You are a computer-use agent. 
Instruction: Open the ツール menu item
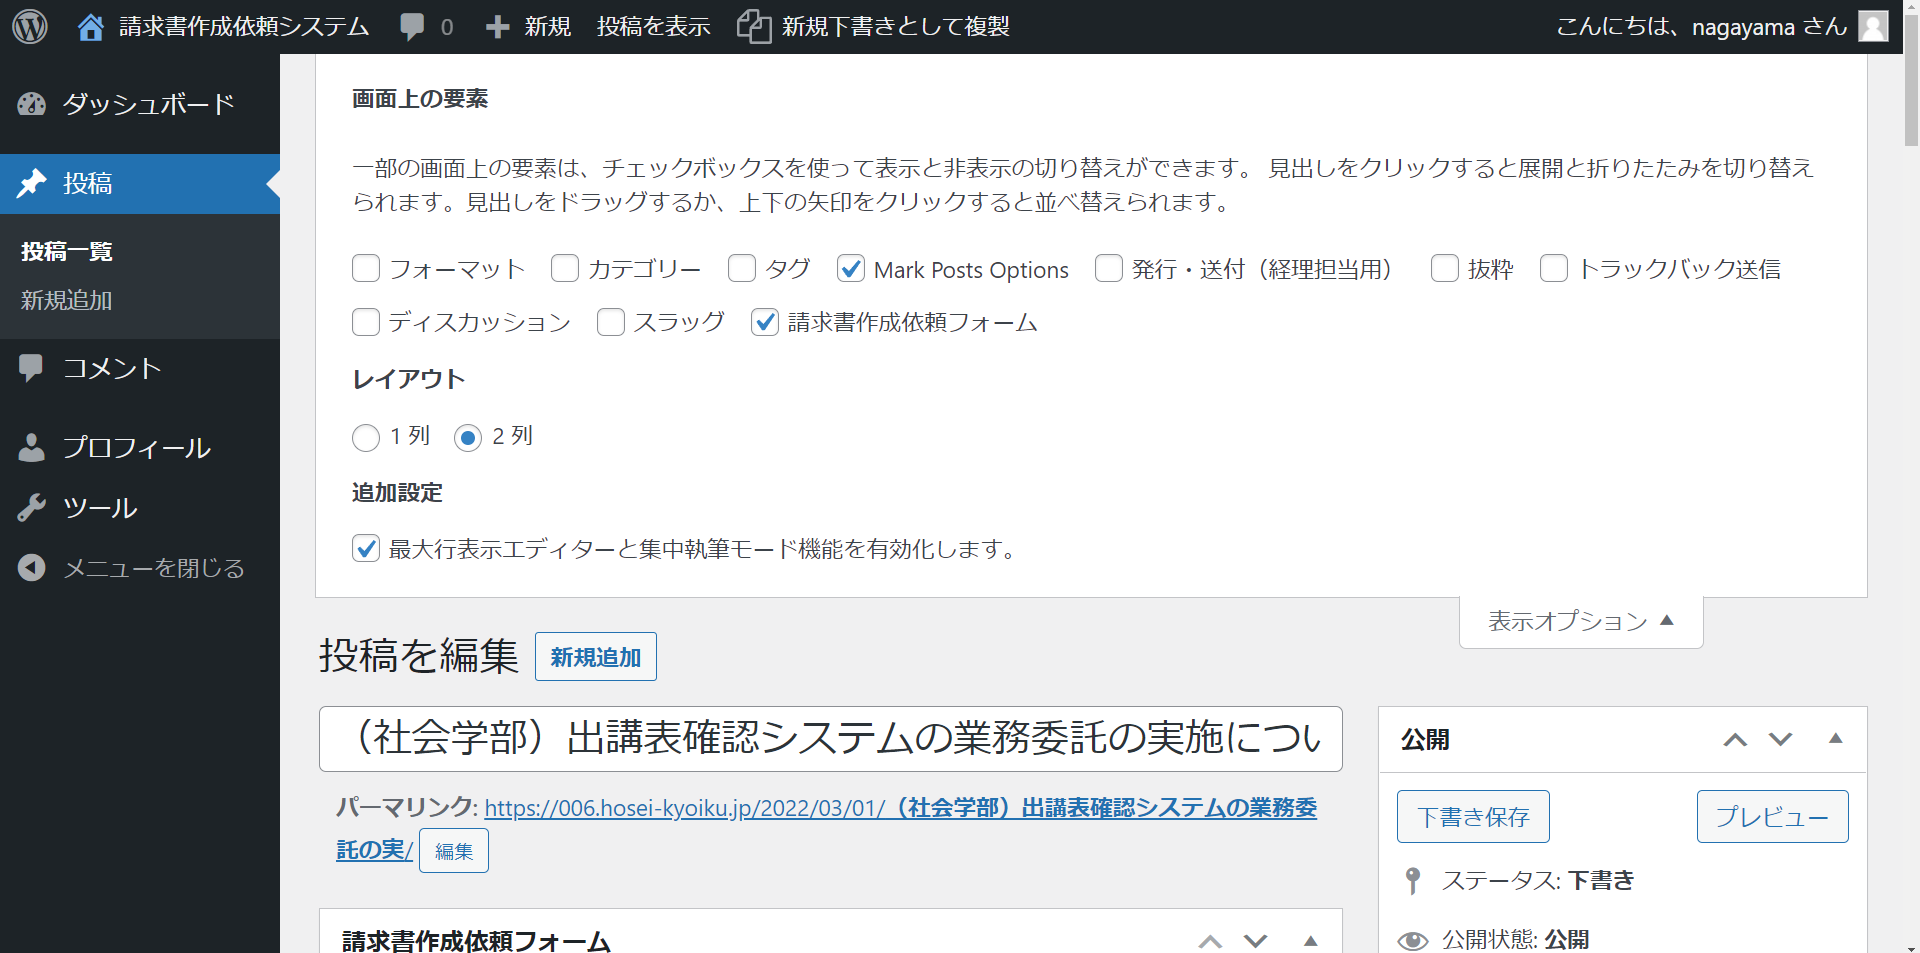100,508
